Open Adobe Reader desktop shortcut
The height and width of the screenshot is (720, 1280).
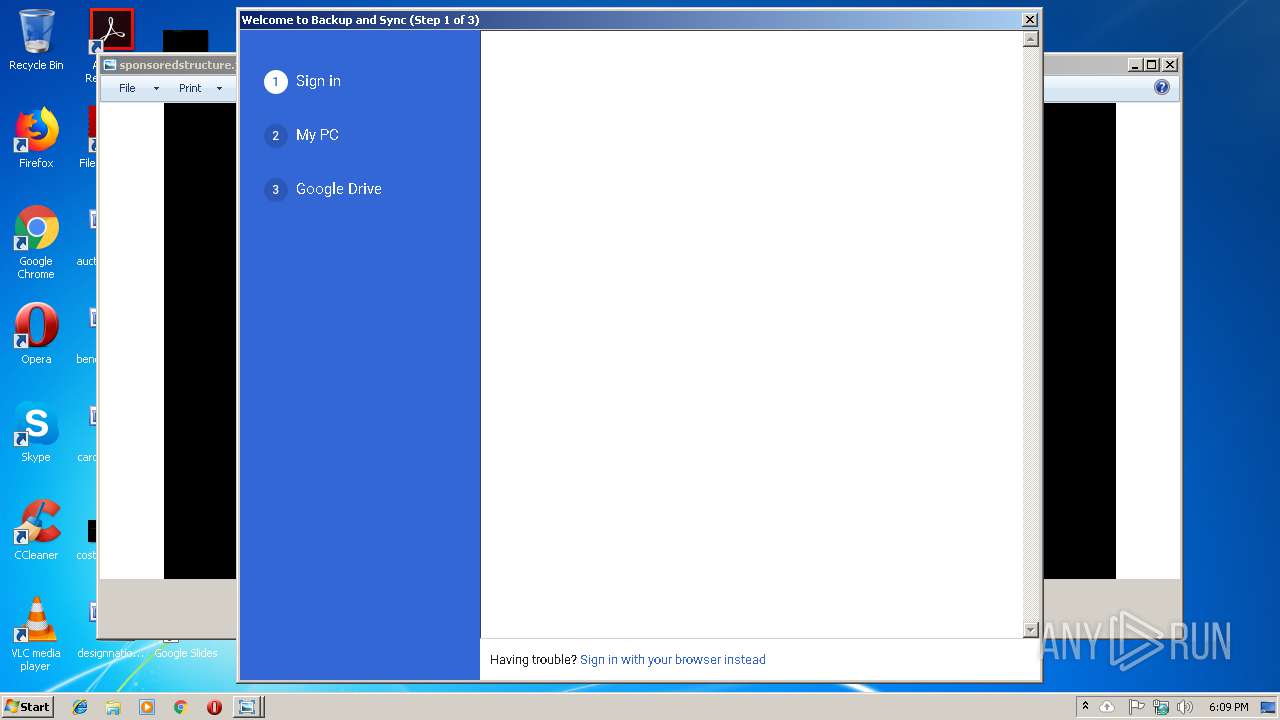point(111,32)
